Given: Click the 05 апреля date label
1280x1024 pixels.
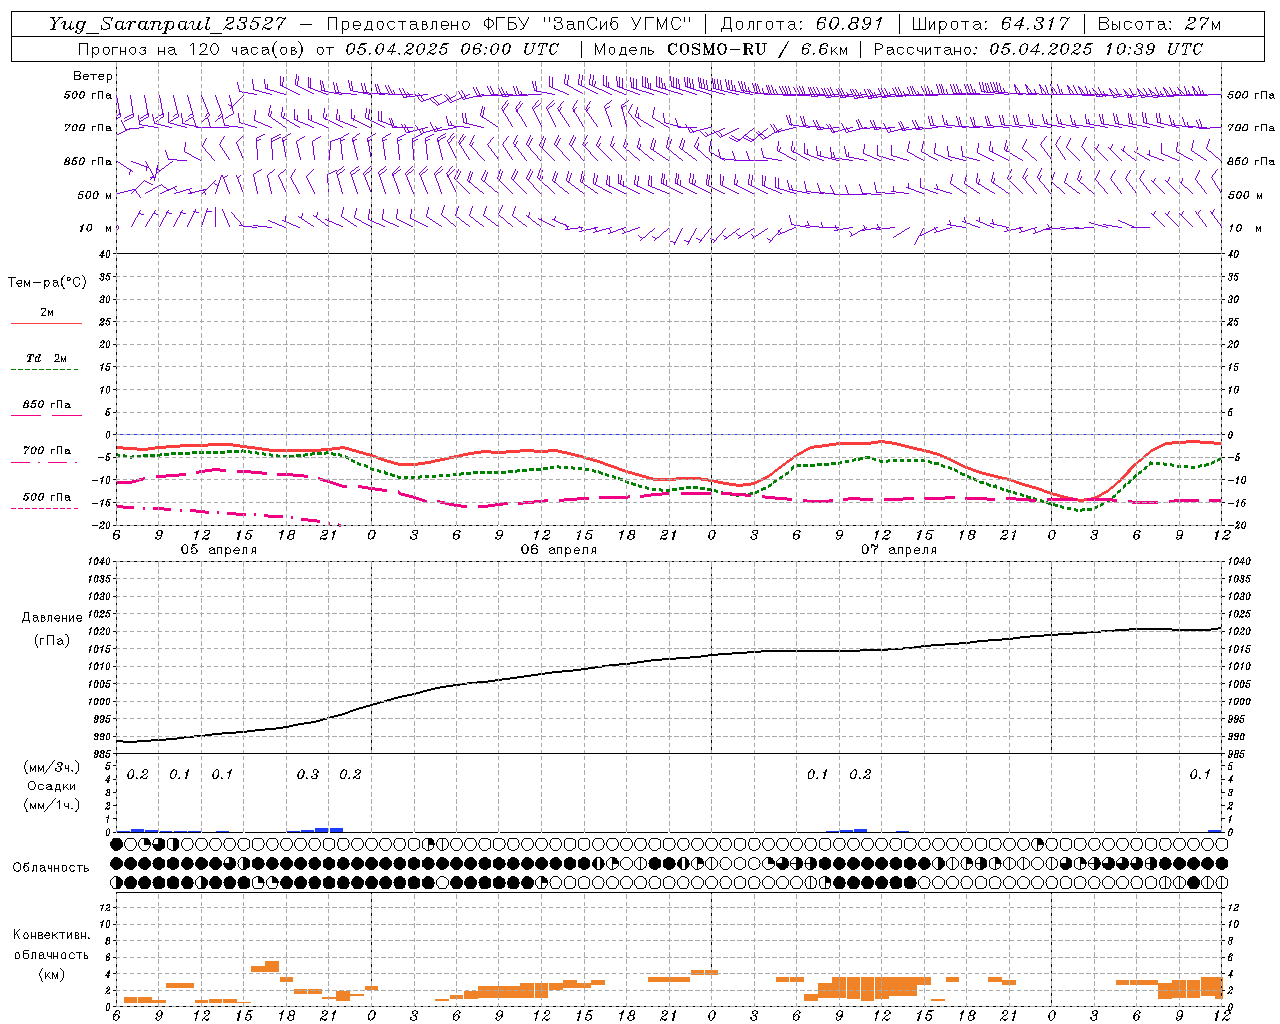Looking at the screenshot, I should [x=218, y=550].
